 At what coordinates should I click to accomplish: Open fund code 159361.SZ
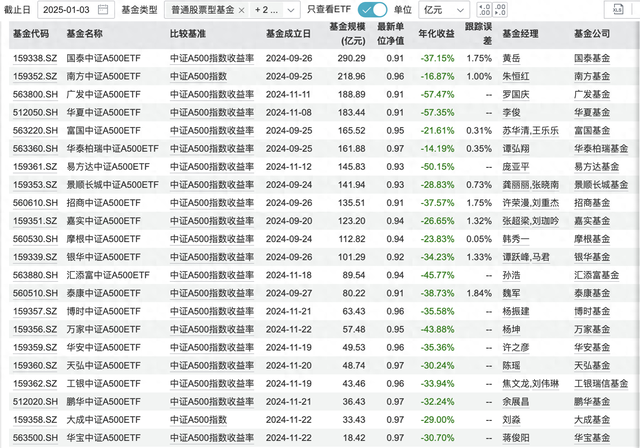pyautogui.click(x=35, y=167)
